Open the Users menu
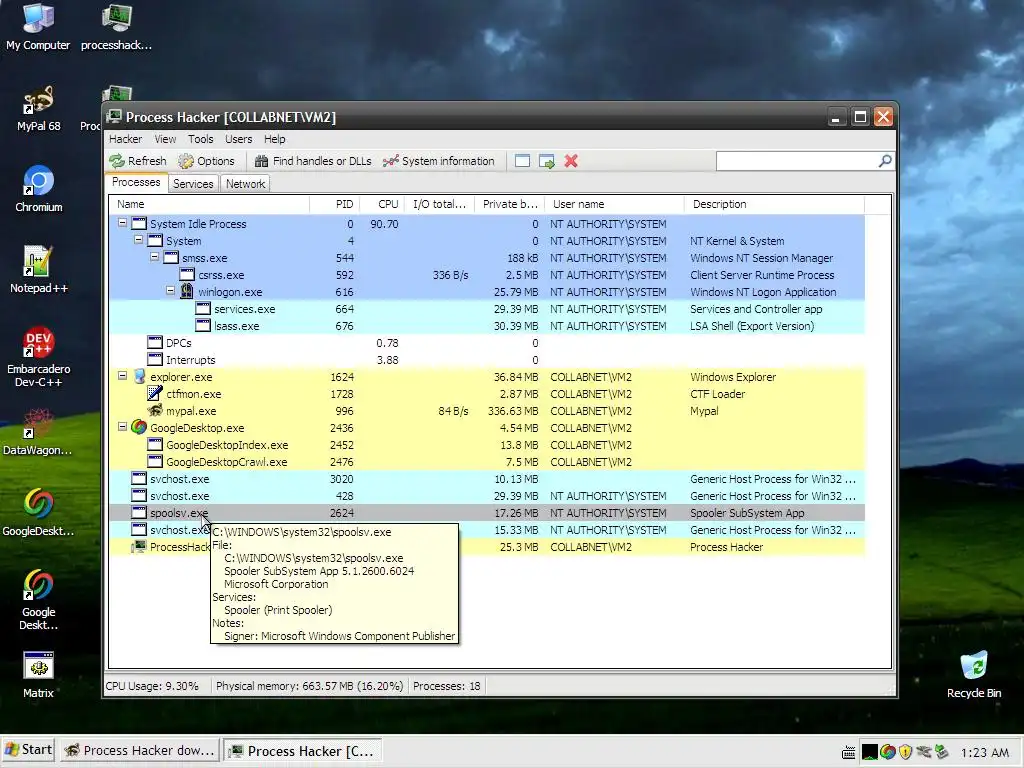This screenshot has width=1024, height=768. pos(238,139)
